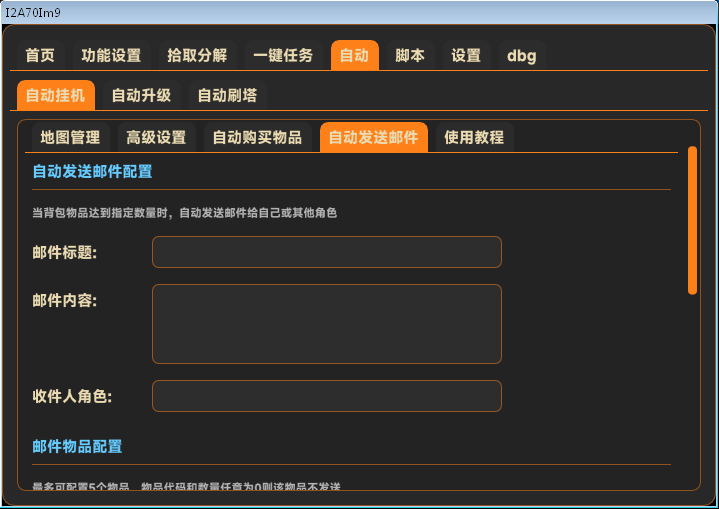719x509 pixels.
Task: Switch to the 自动购买物品 tab
Action: (257, 137)
